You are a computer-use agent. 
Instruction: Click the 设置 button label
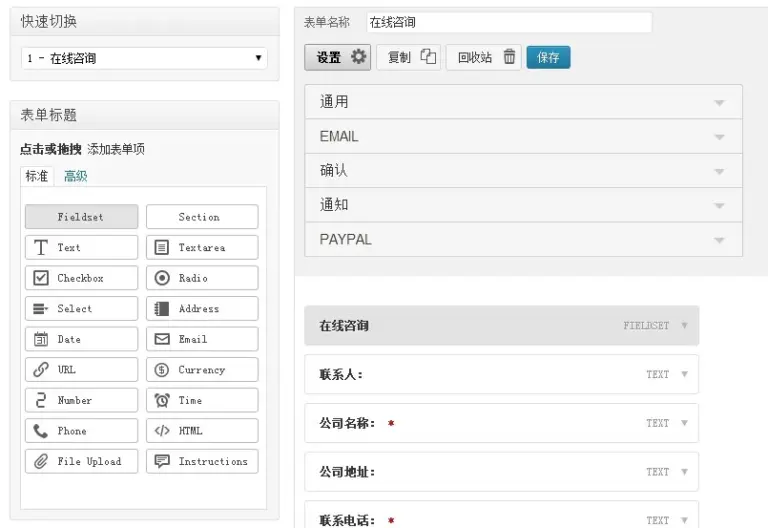[x=328, y=57]
